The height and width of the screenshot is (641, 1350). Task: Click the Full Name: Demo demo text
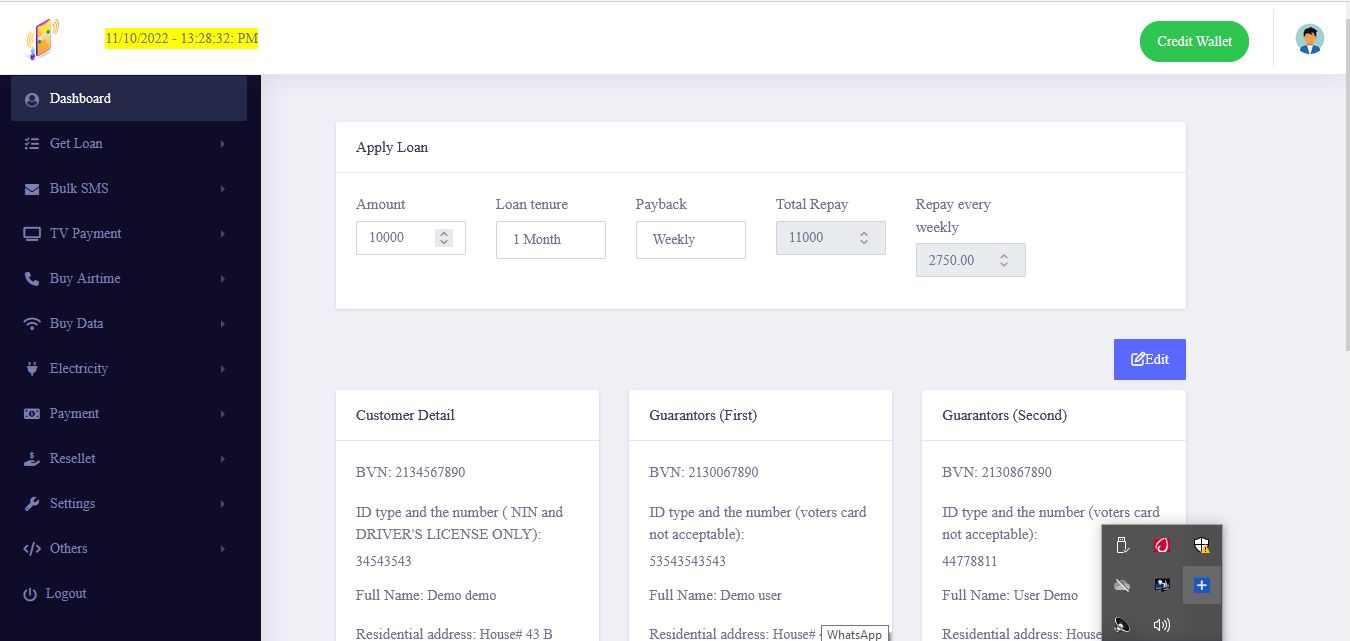click(x=426, y=595)
